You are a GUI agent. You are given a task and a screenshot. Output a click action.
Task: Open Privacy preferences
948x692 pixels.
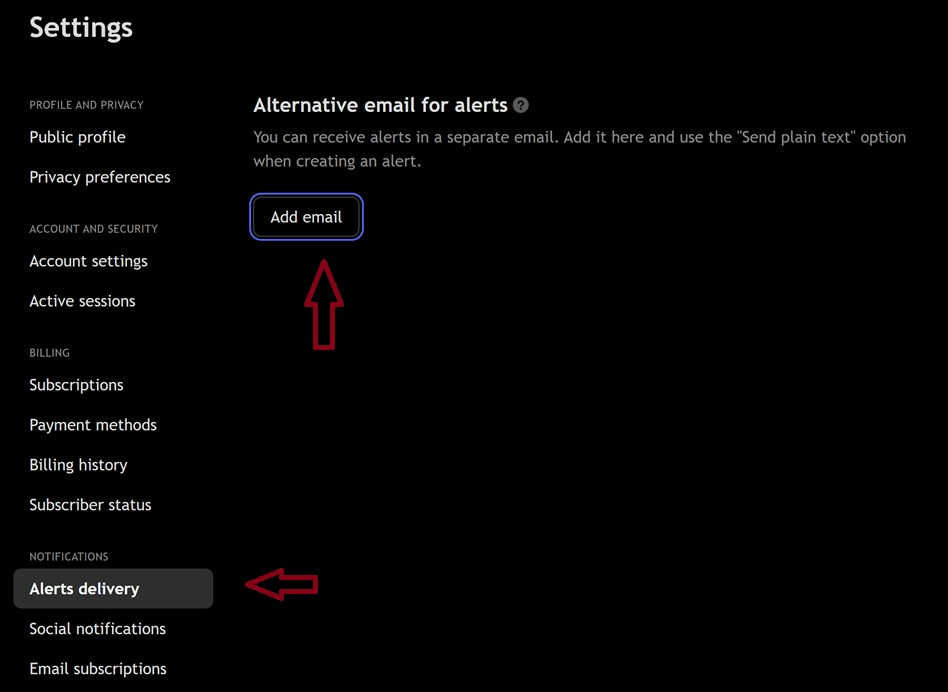pos(99,176)
